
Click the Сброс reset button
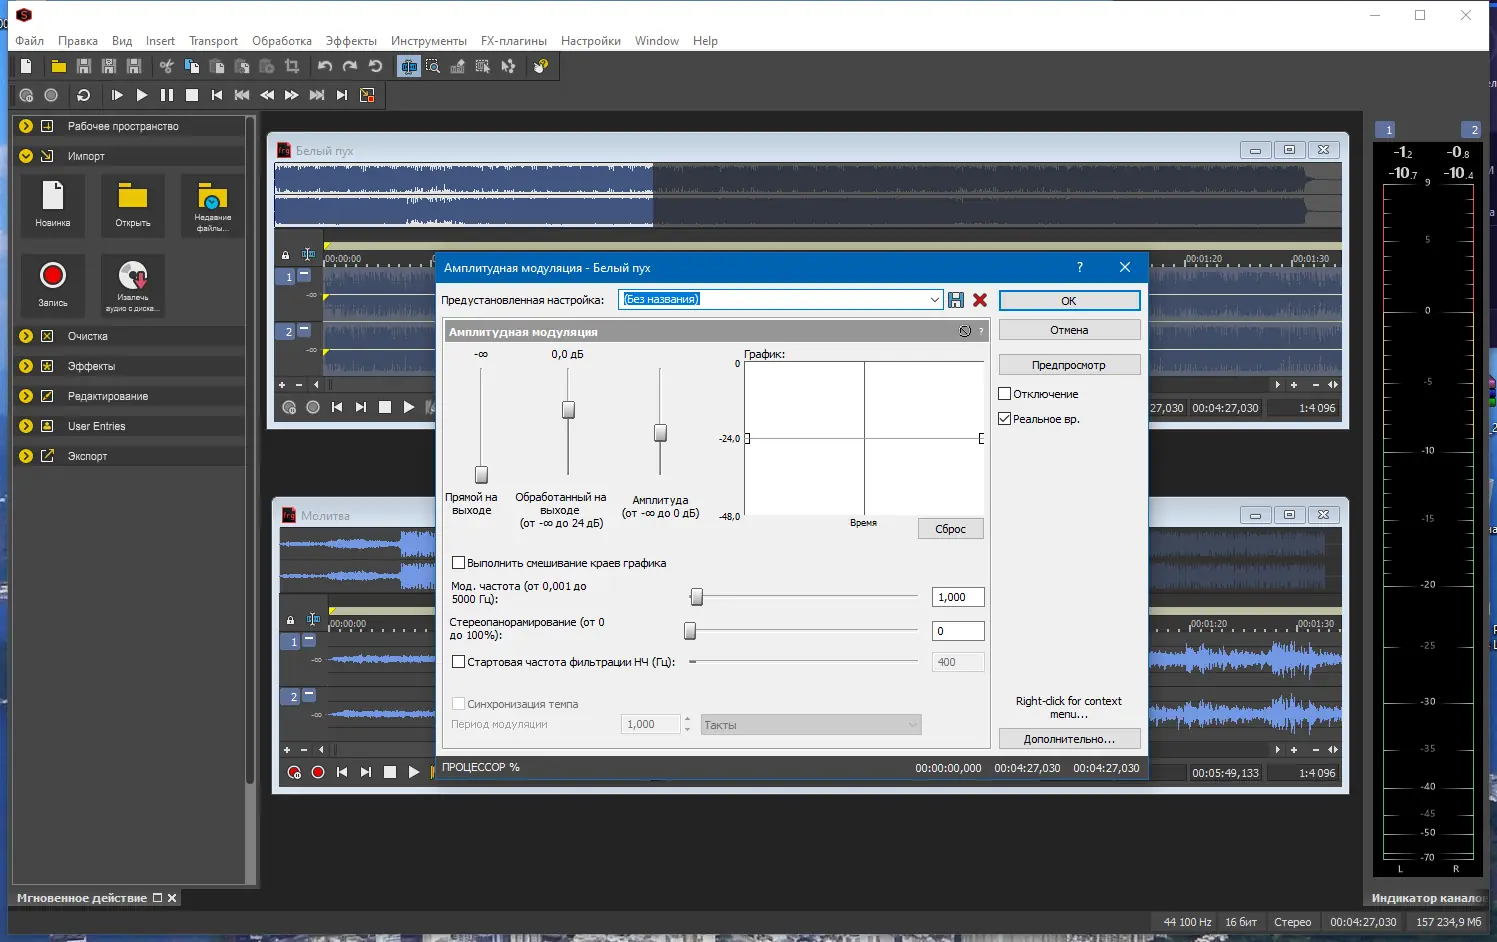click(x=950, y=529)
